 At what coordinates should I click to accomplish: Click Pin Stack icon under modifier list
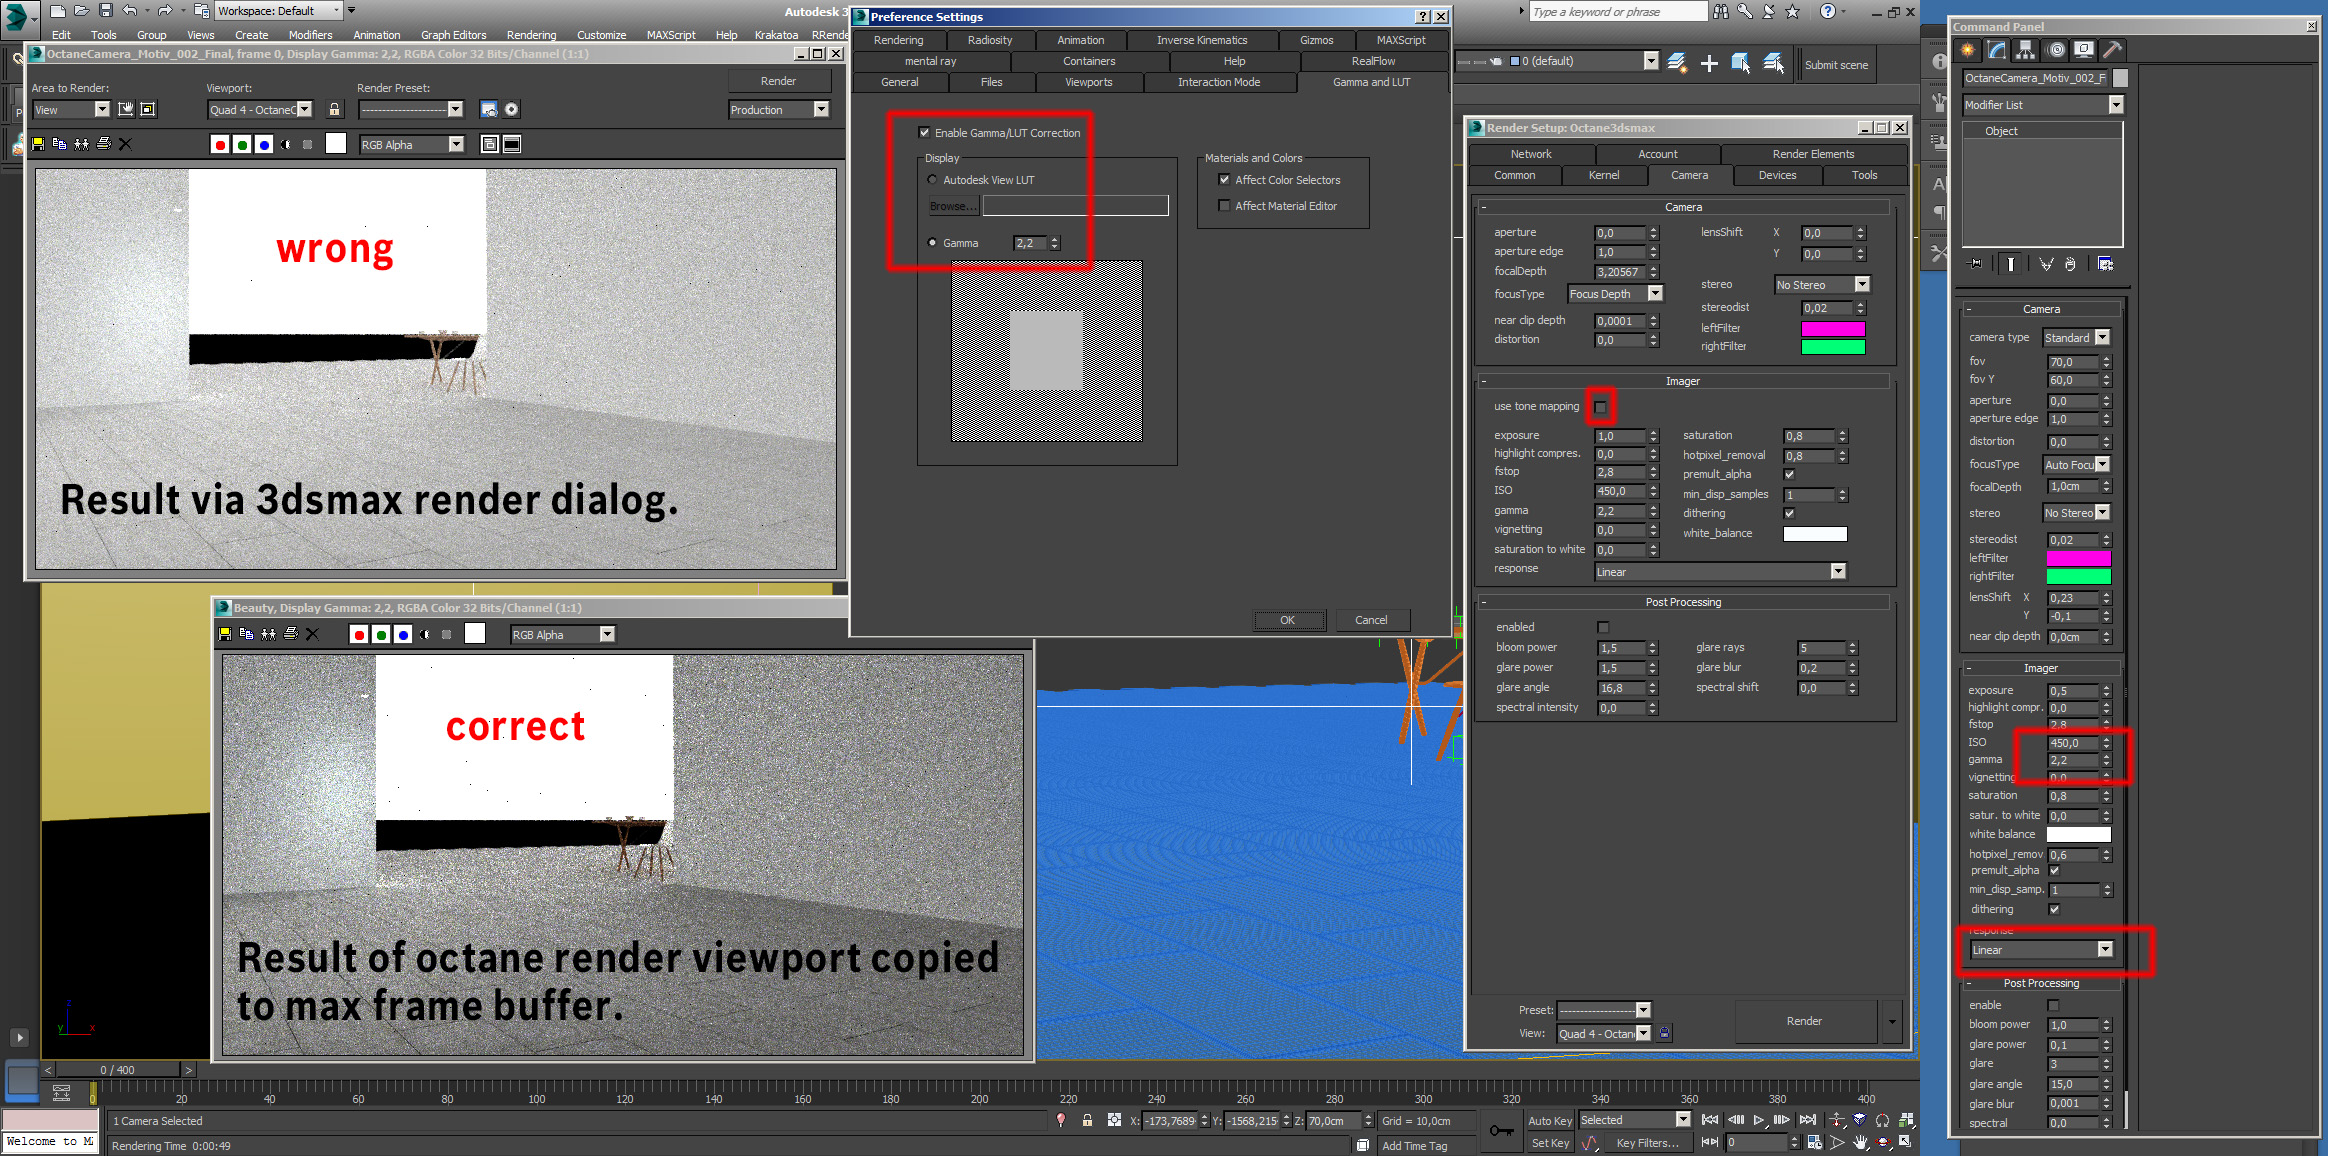tap(1975, 264)
